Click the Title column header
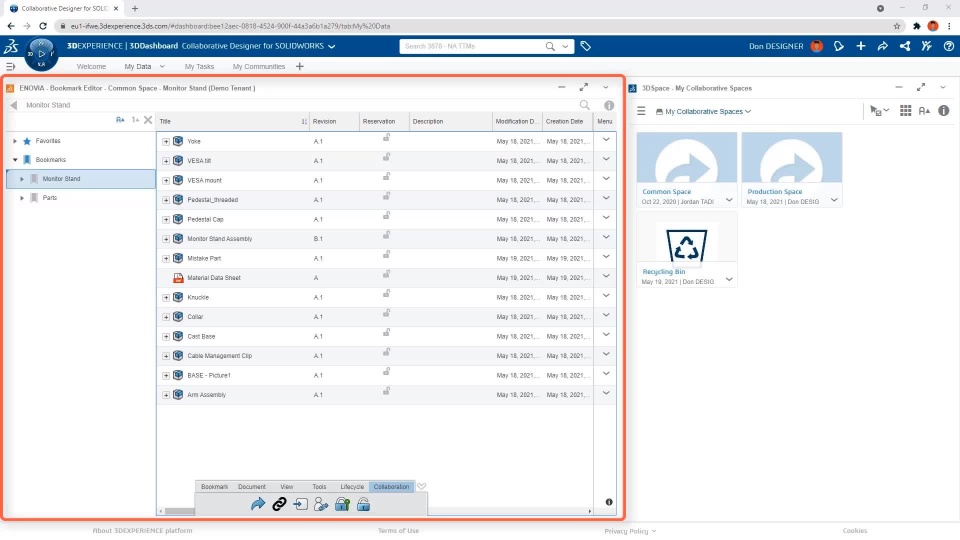960x540 pixels. [x=233, y=121]
